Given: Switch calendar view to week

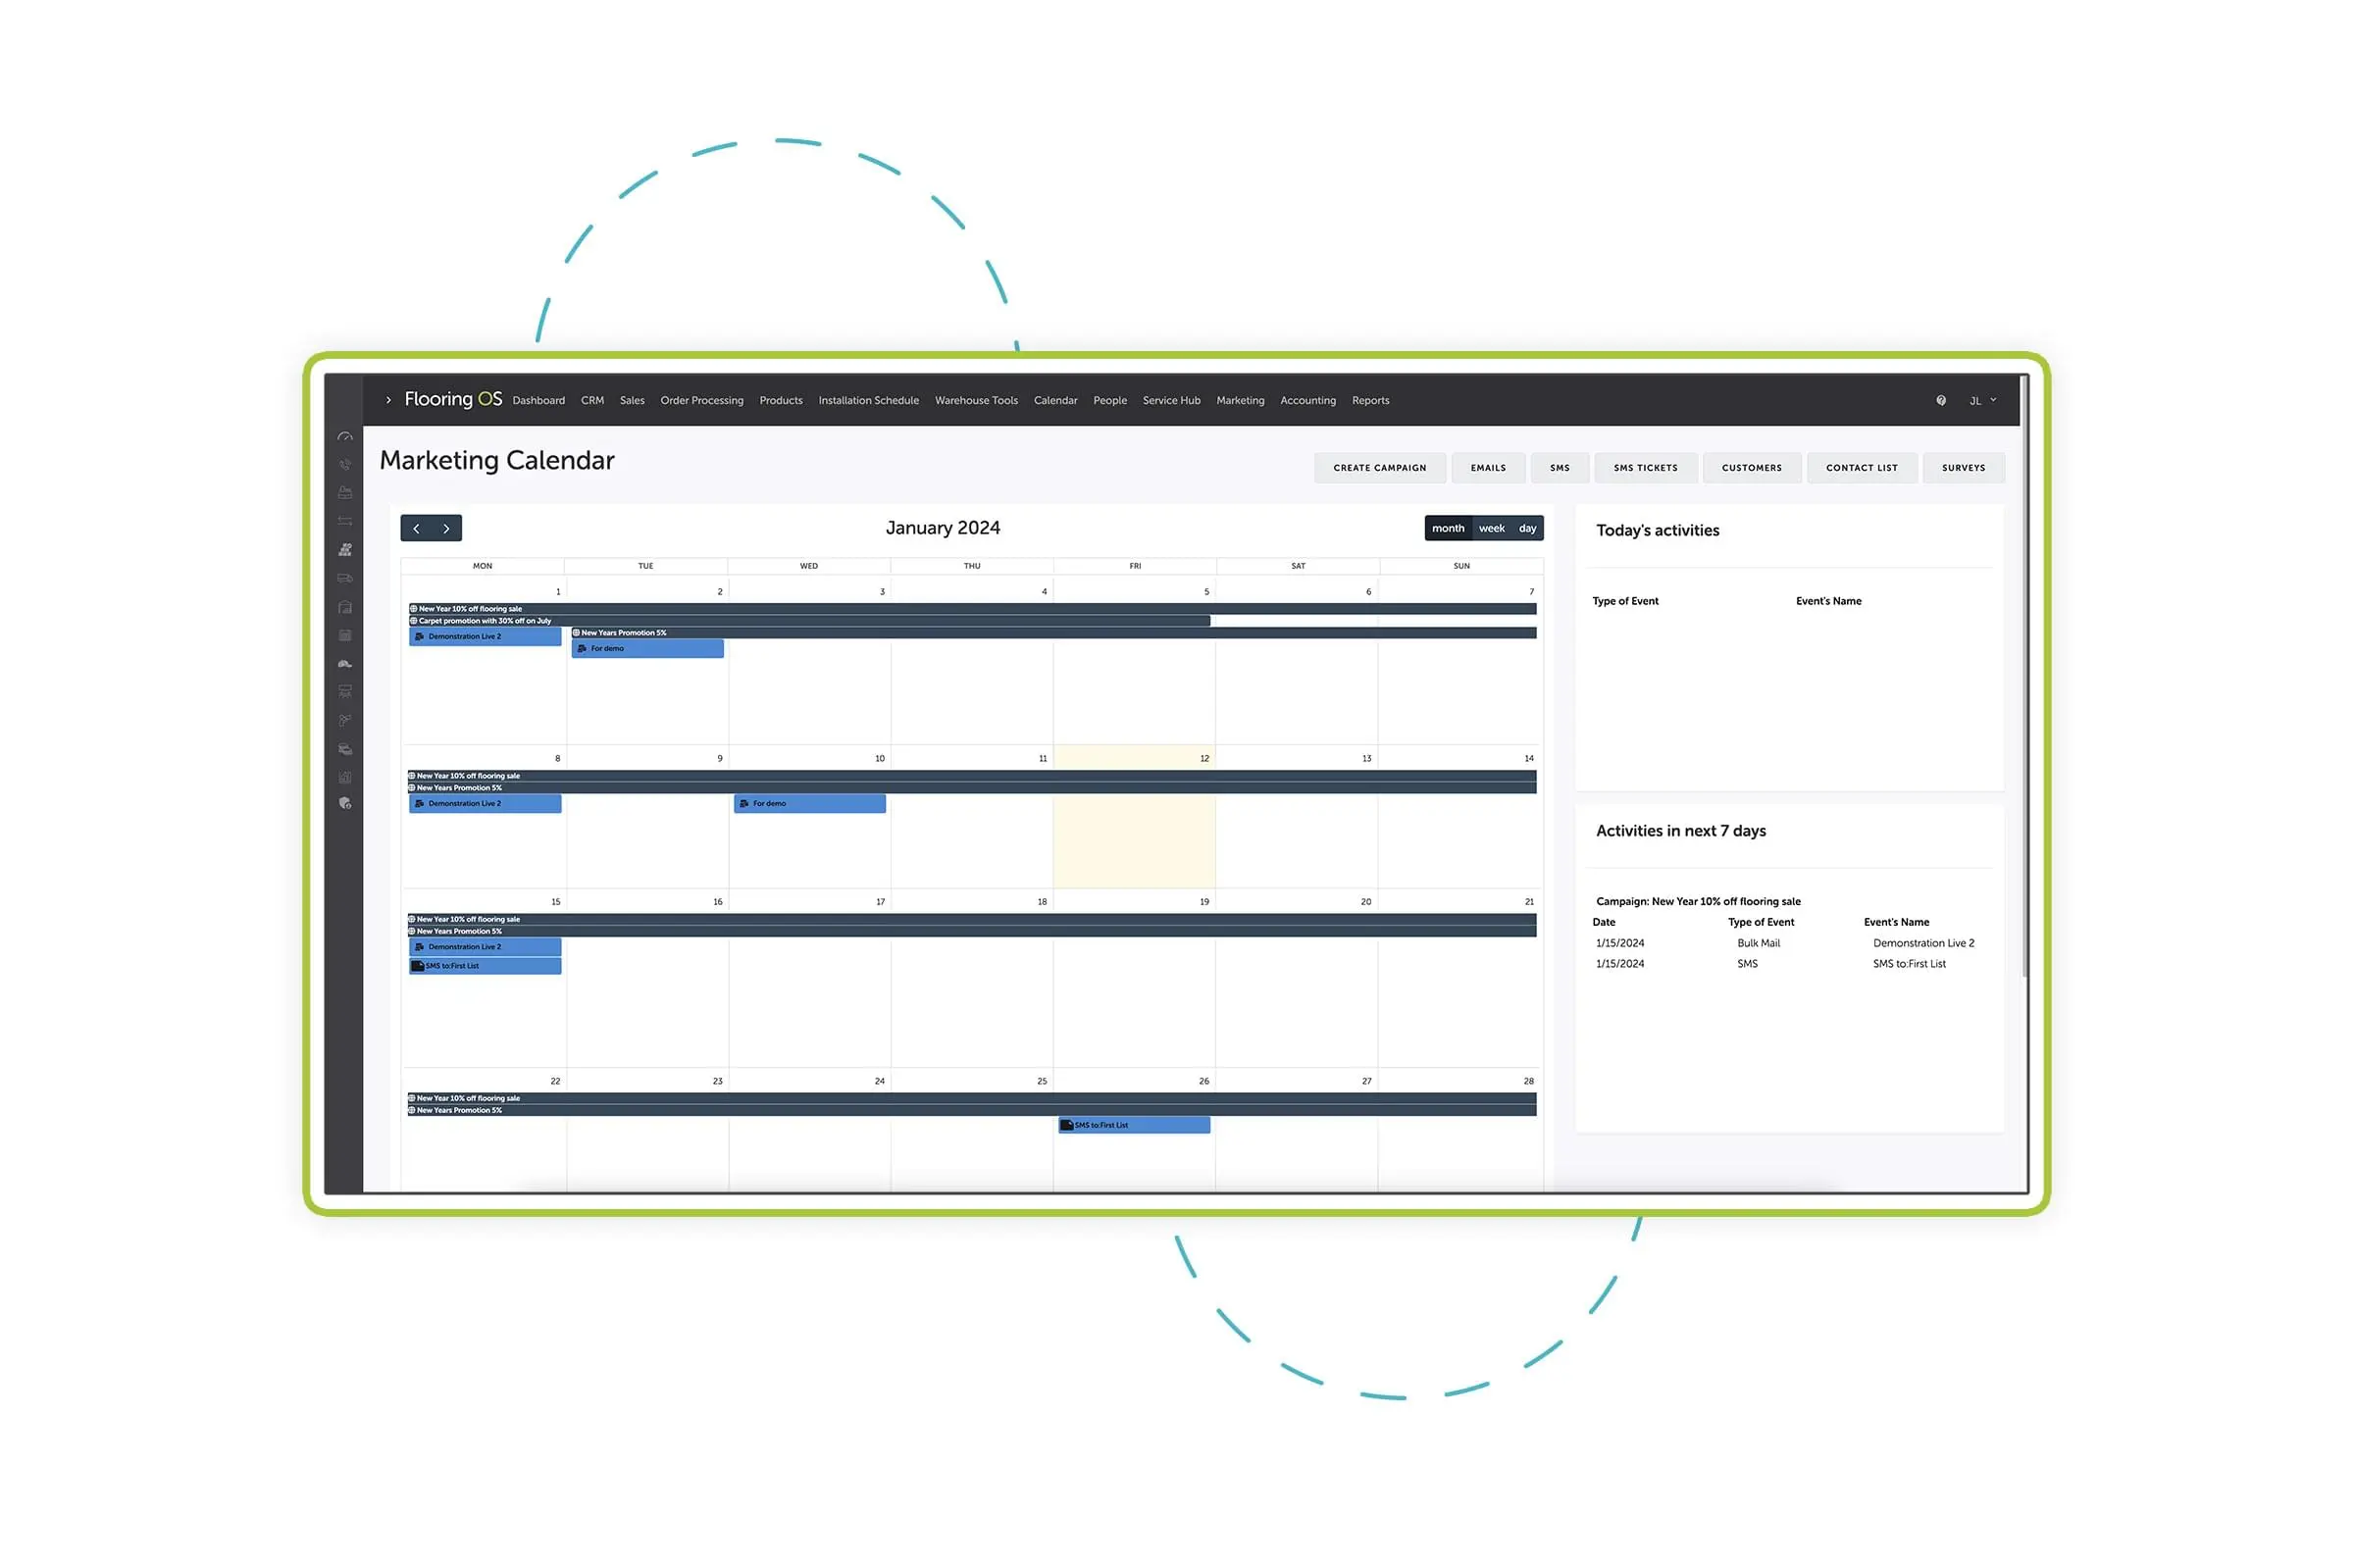Looking at the screenshot, I should [1491, 528].
